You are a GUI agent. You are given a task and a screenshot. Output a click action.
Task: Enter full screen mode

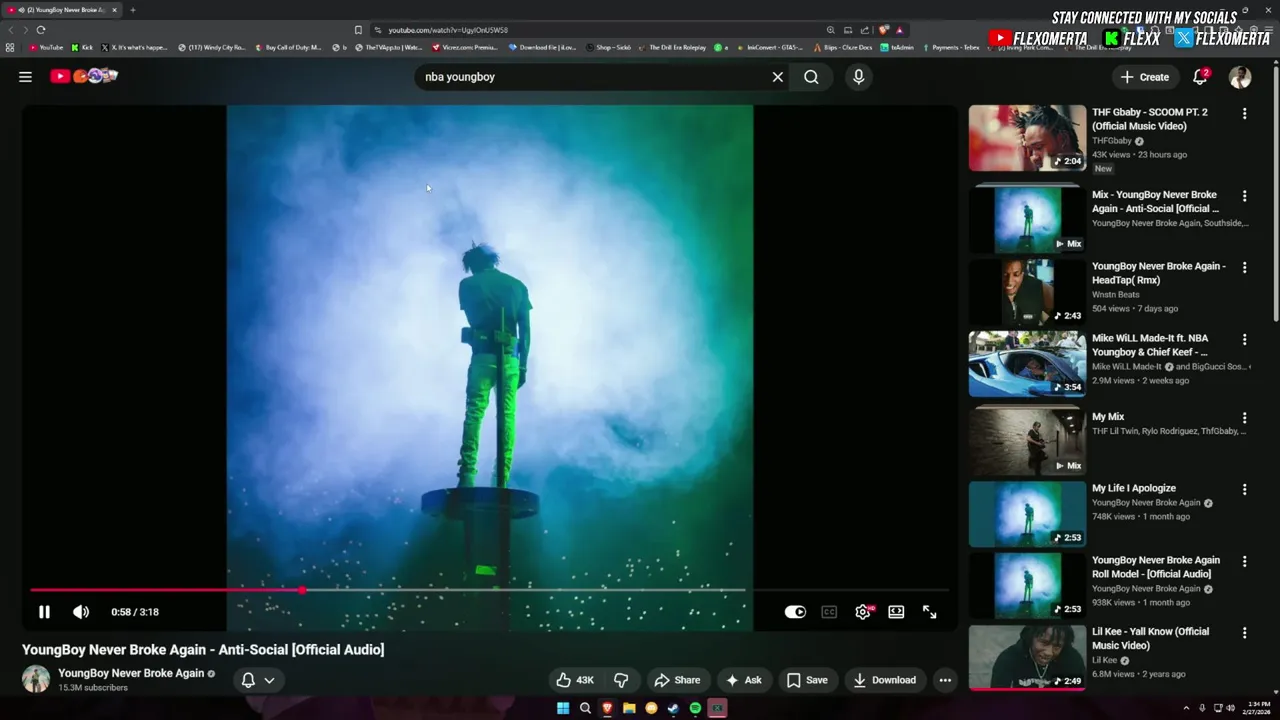(929, 612)
